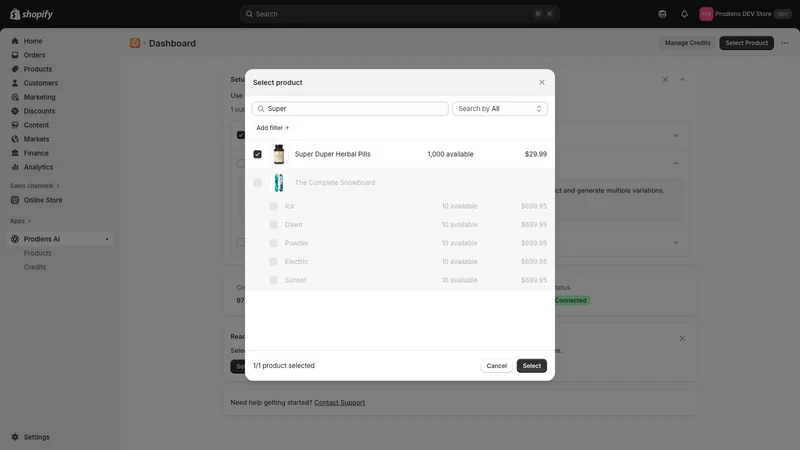This screenshot has height=450, width=800.
Task: Click the Cancel button in dialog
Action: pos(496,366)
